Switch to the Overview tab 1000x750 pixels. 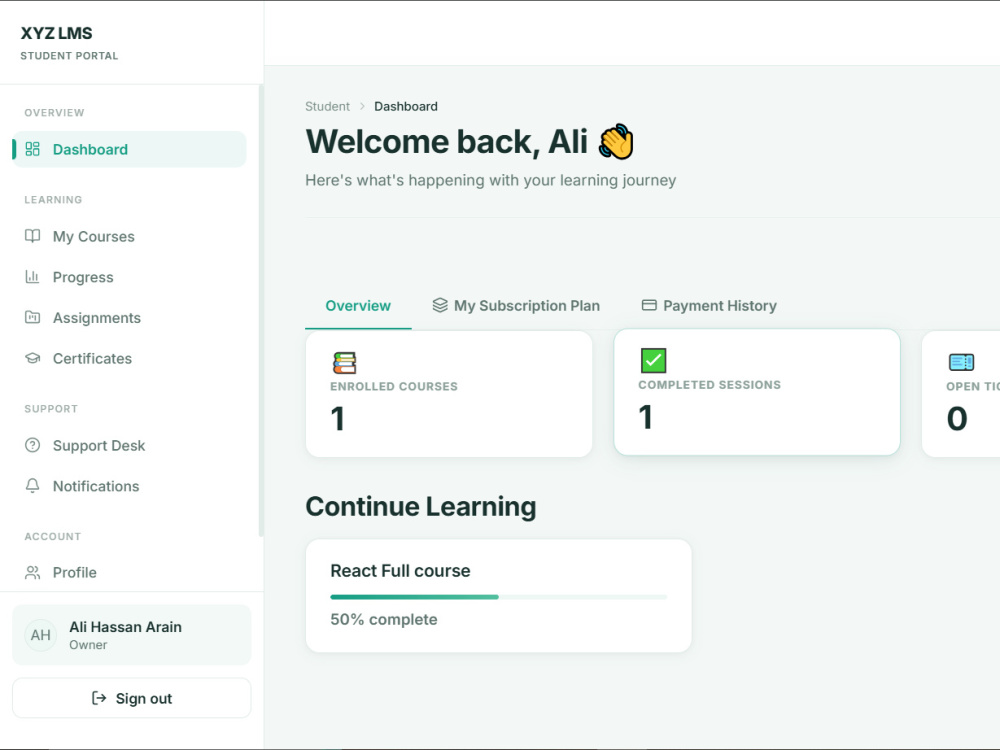point(358,306)
